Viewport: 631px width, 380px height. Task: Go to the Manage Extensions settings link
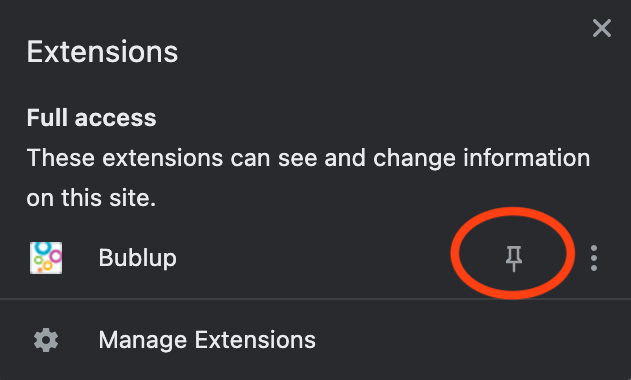coord(207,340)
